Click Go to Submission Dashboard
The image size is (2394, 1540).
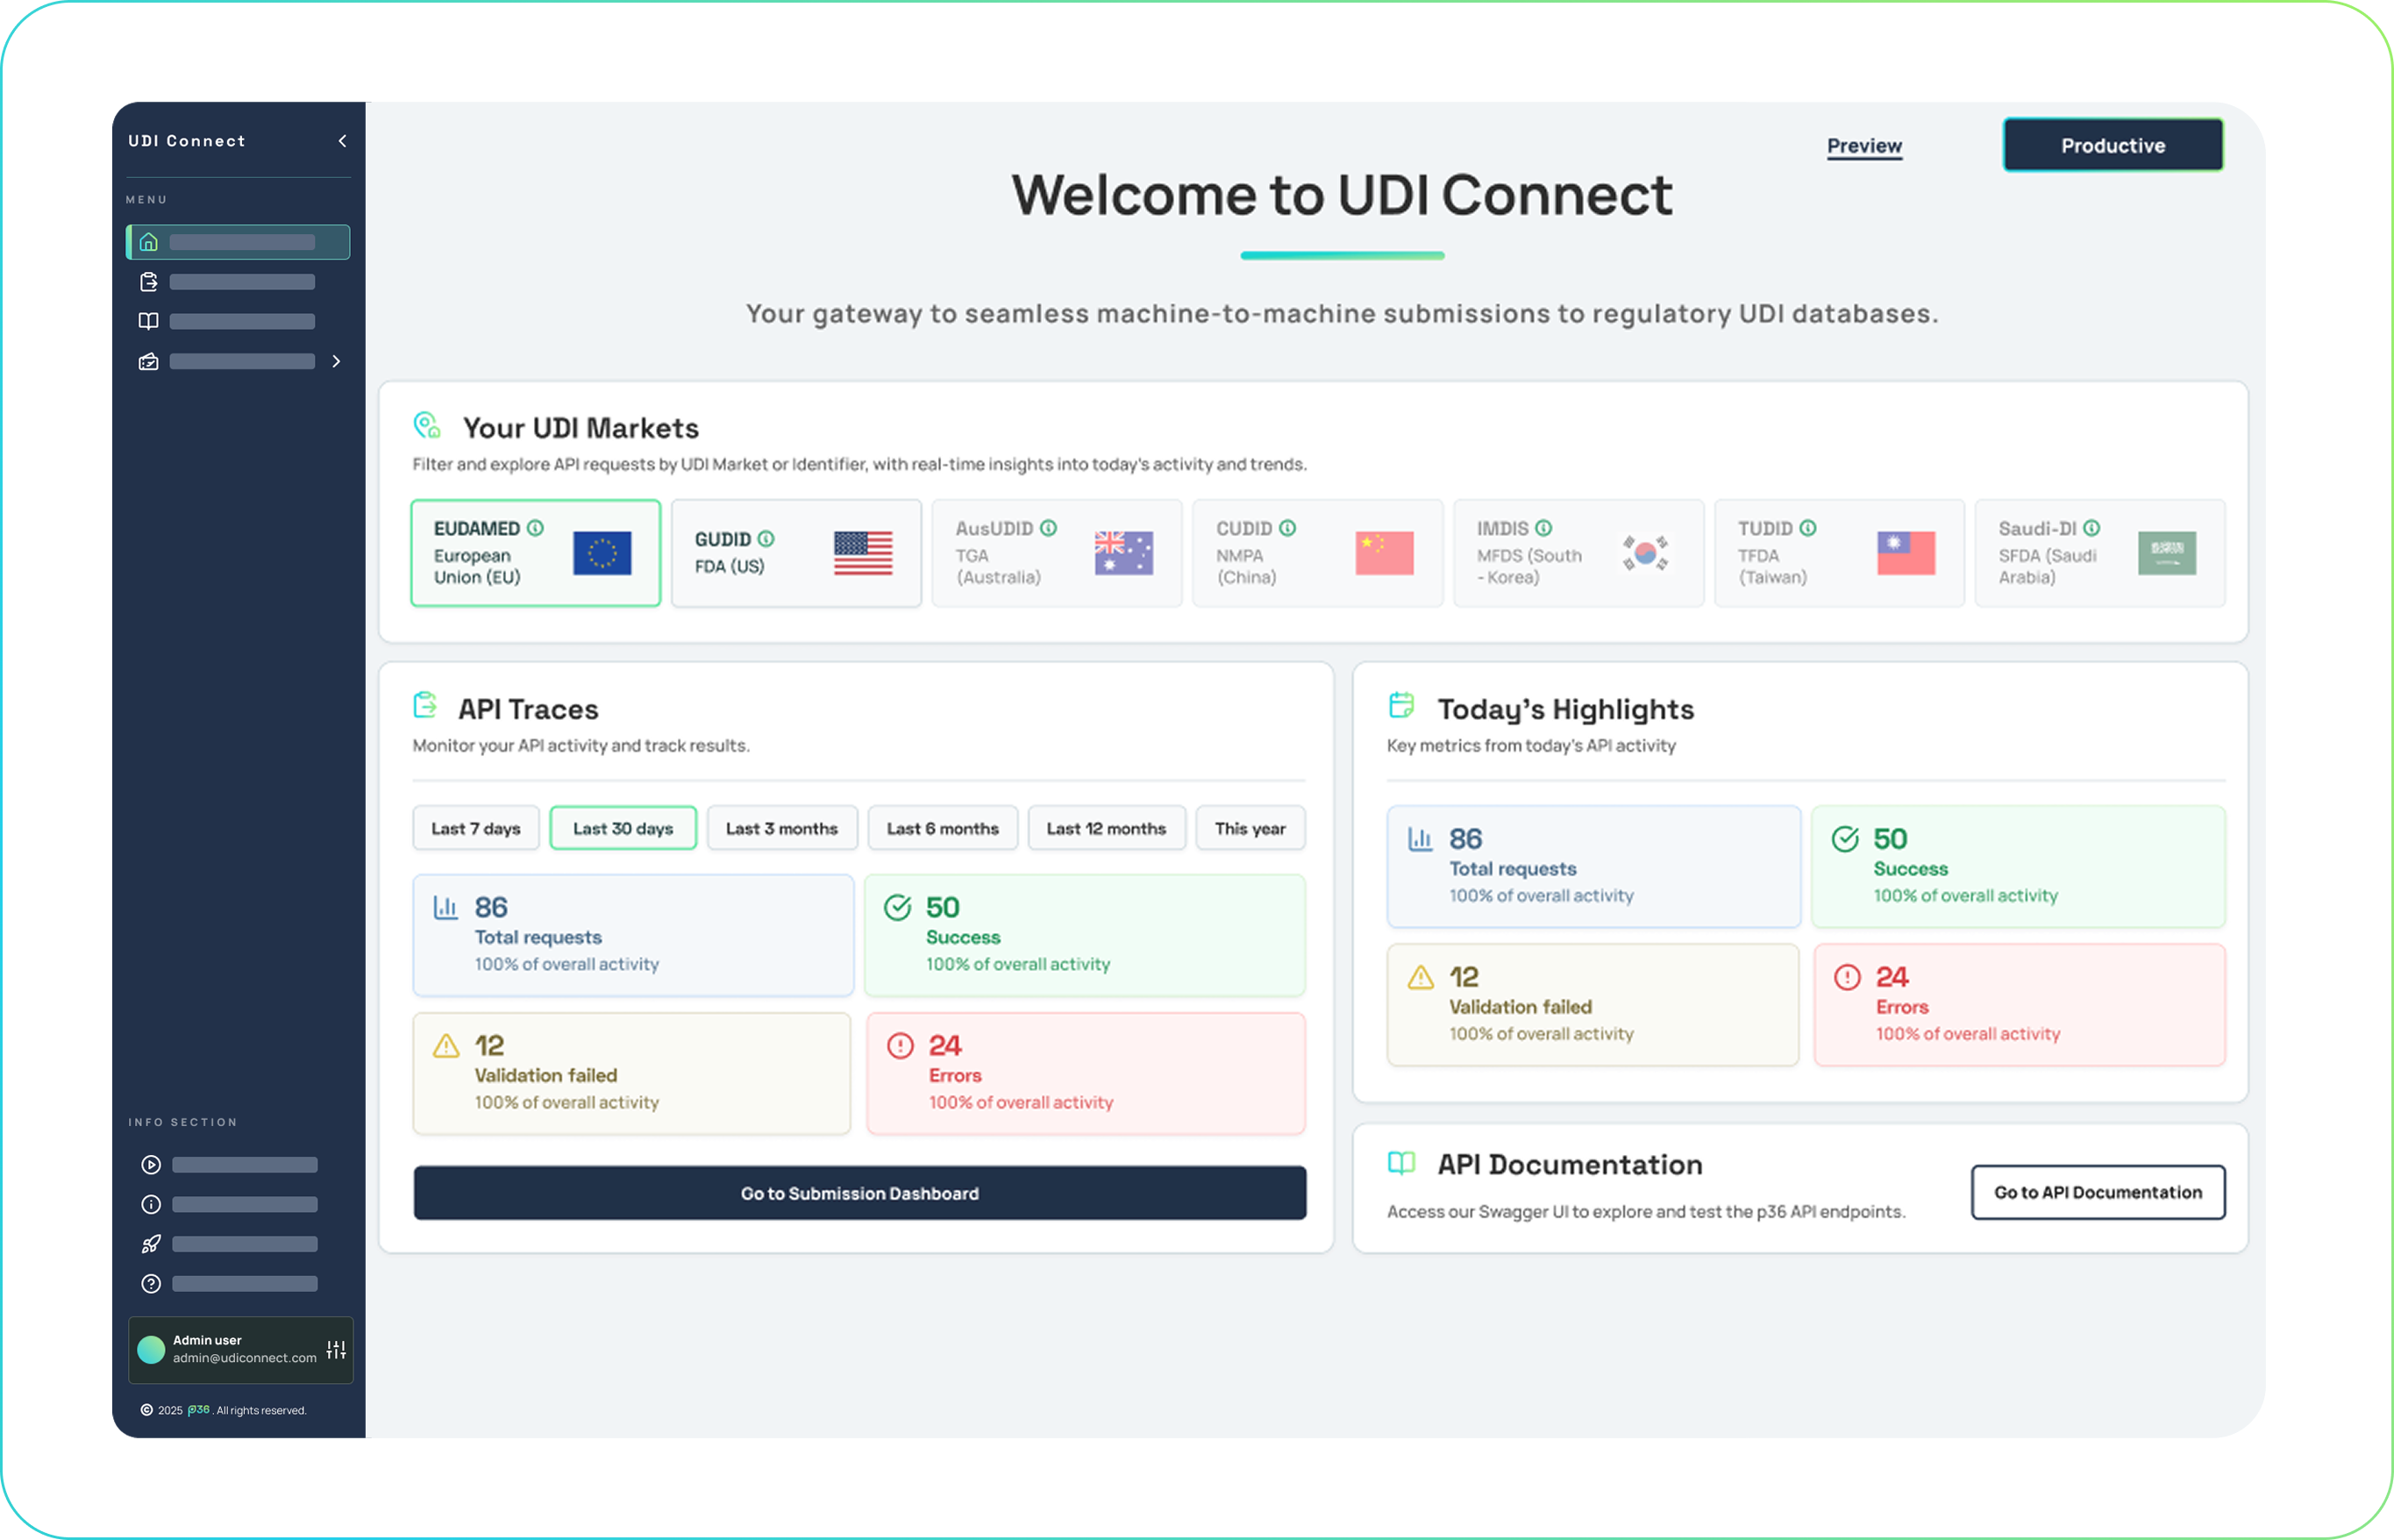click(860, 1193)
